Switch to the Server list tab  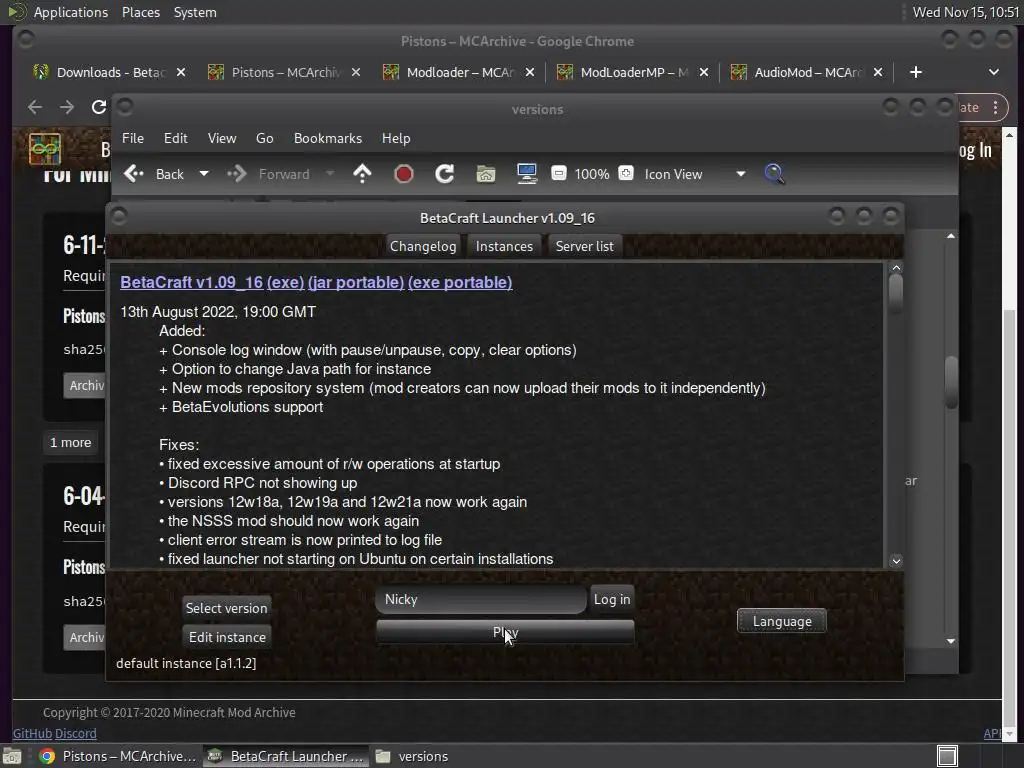click(584, 246)
